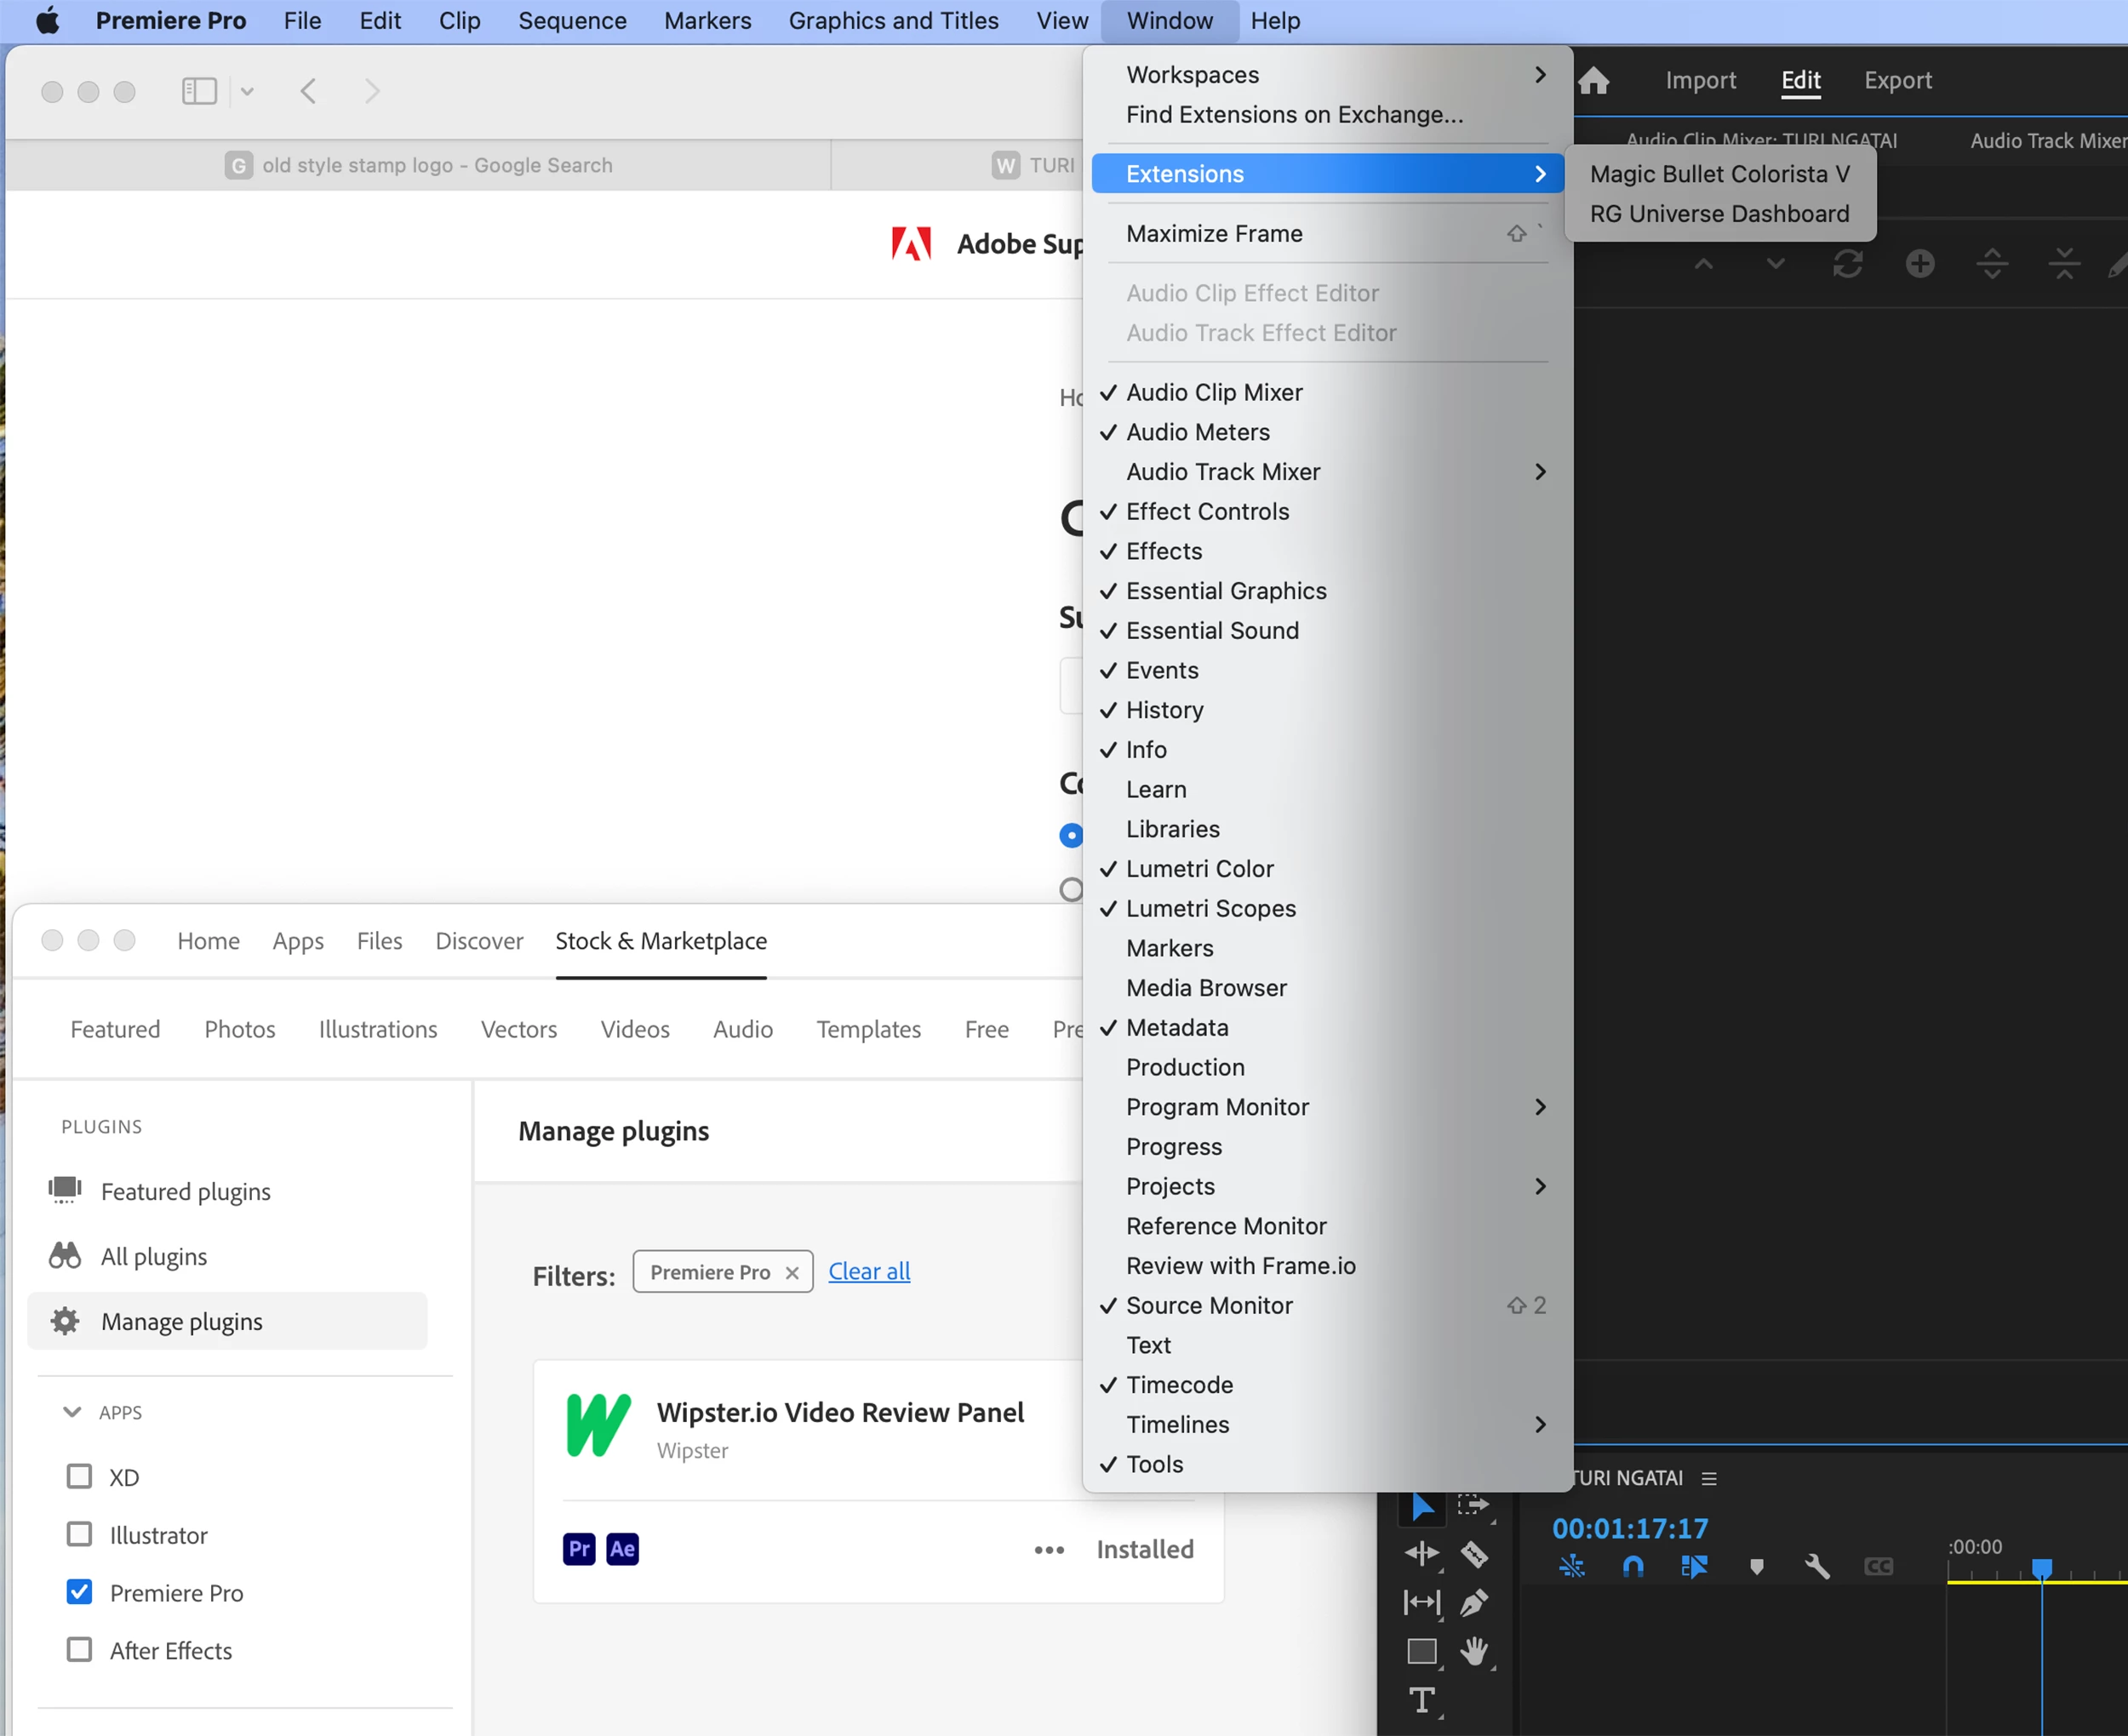Screen dimensions: 2128x1736
Task: Remove the Premiere Pro filter tag
Action: pos(792,1272)
